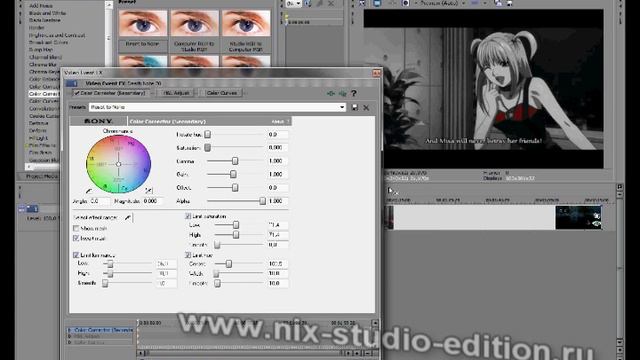Switch to Color Curves plug-in button
The image size is (640, 360).
click(x=222, y=93)
